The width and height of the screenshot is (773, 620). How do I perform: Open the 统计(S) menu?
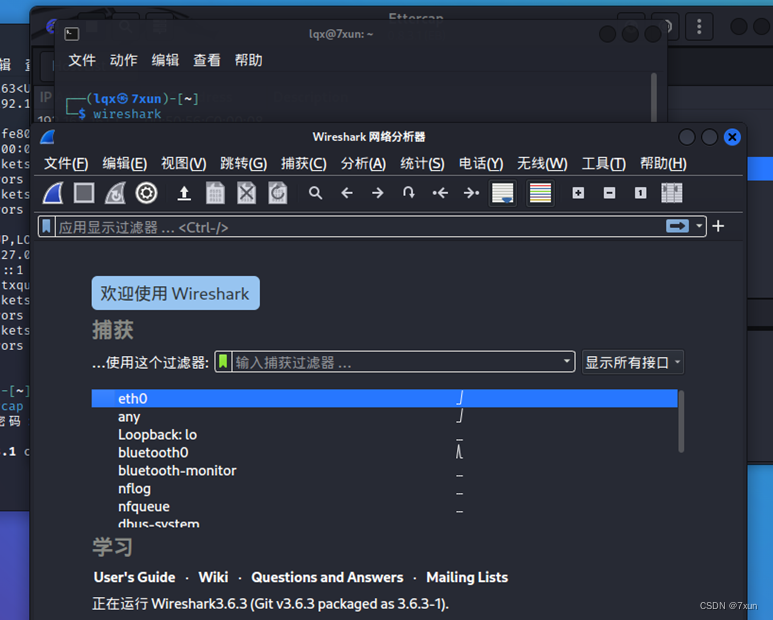pos(422,164)
